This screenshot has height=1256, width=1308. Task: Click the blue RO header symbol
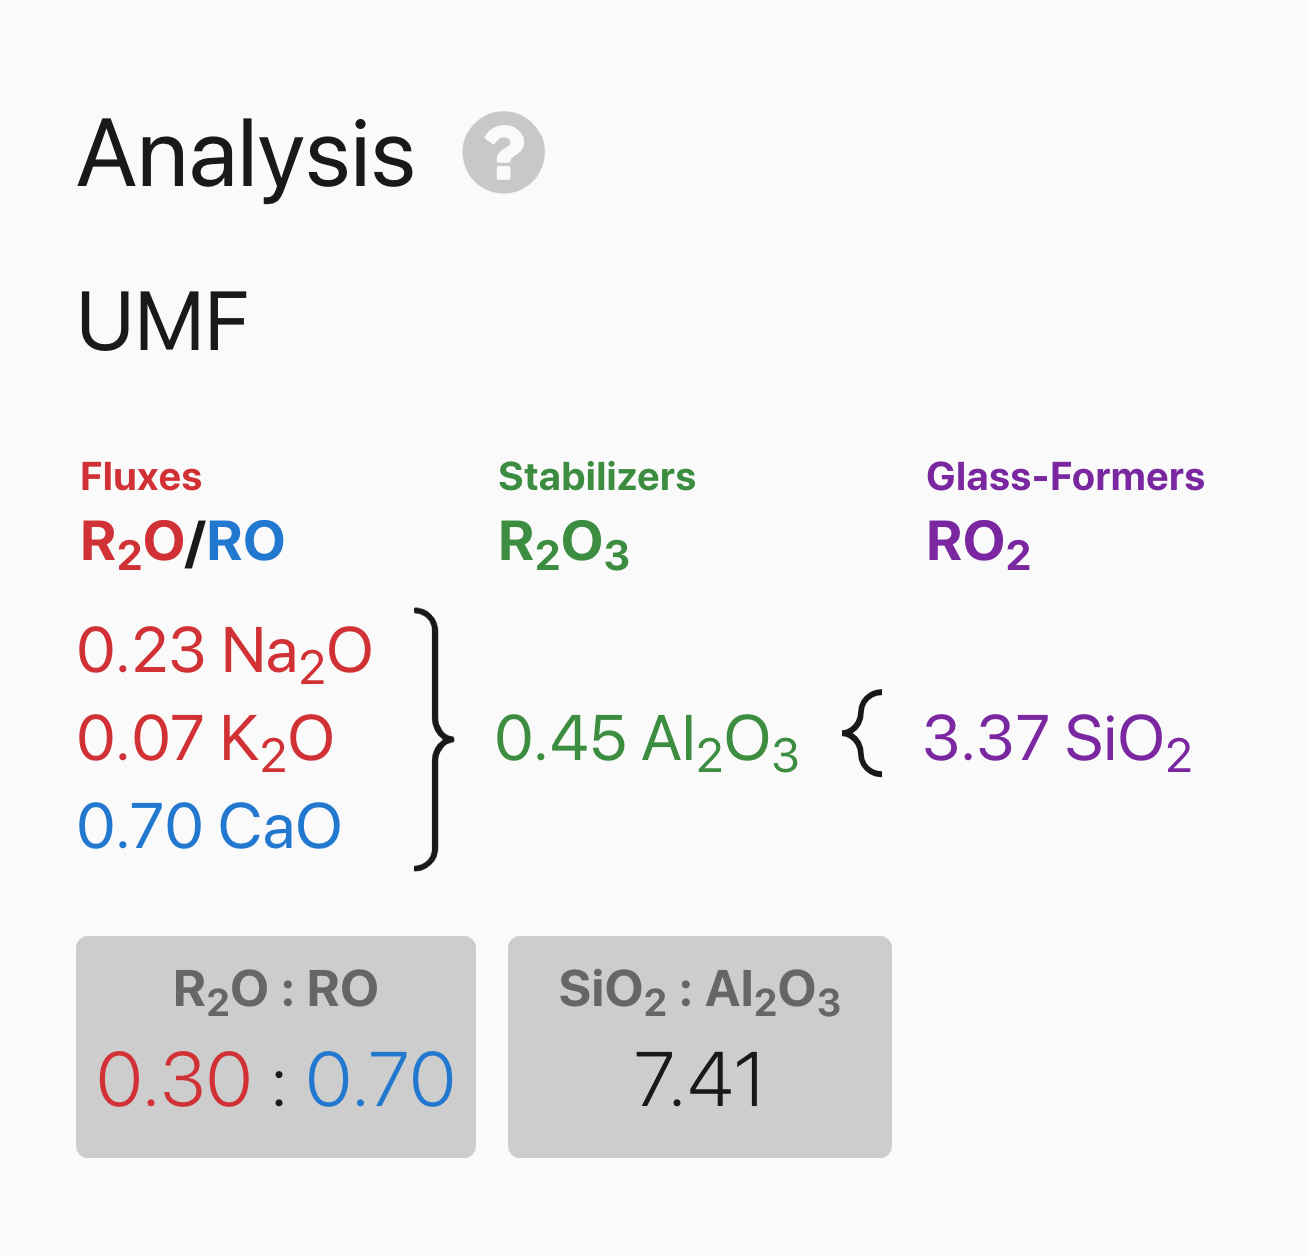click(x=246, y=542)
